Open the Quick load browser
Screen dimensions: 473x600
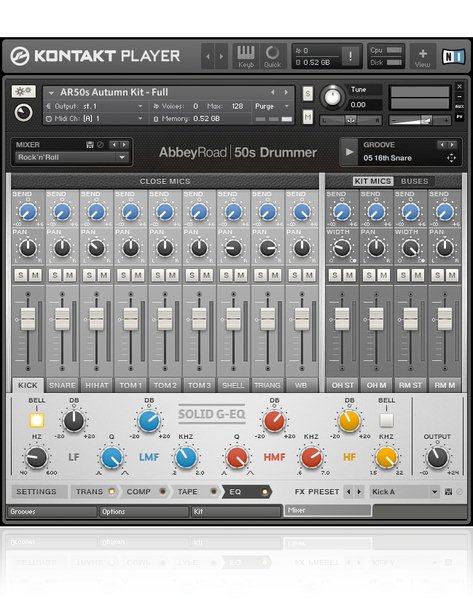click(272, 56)
